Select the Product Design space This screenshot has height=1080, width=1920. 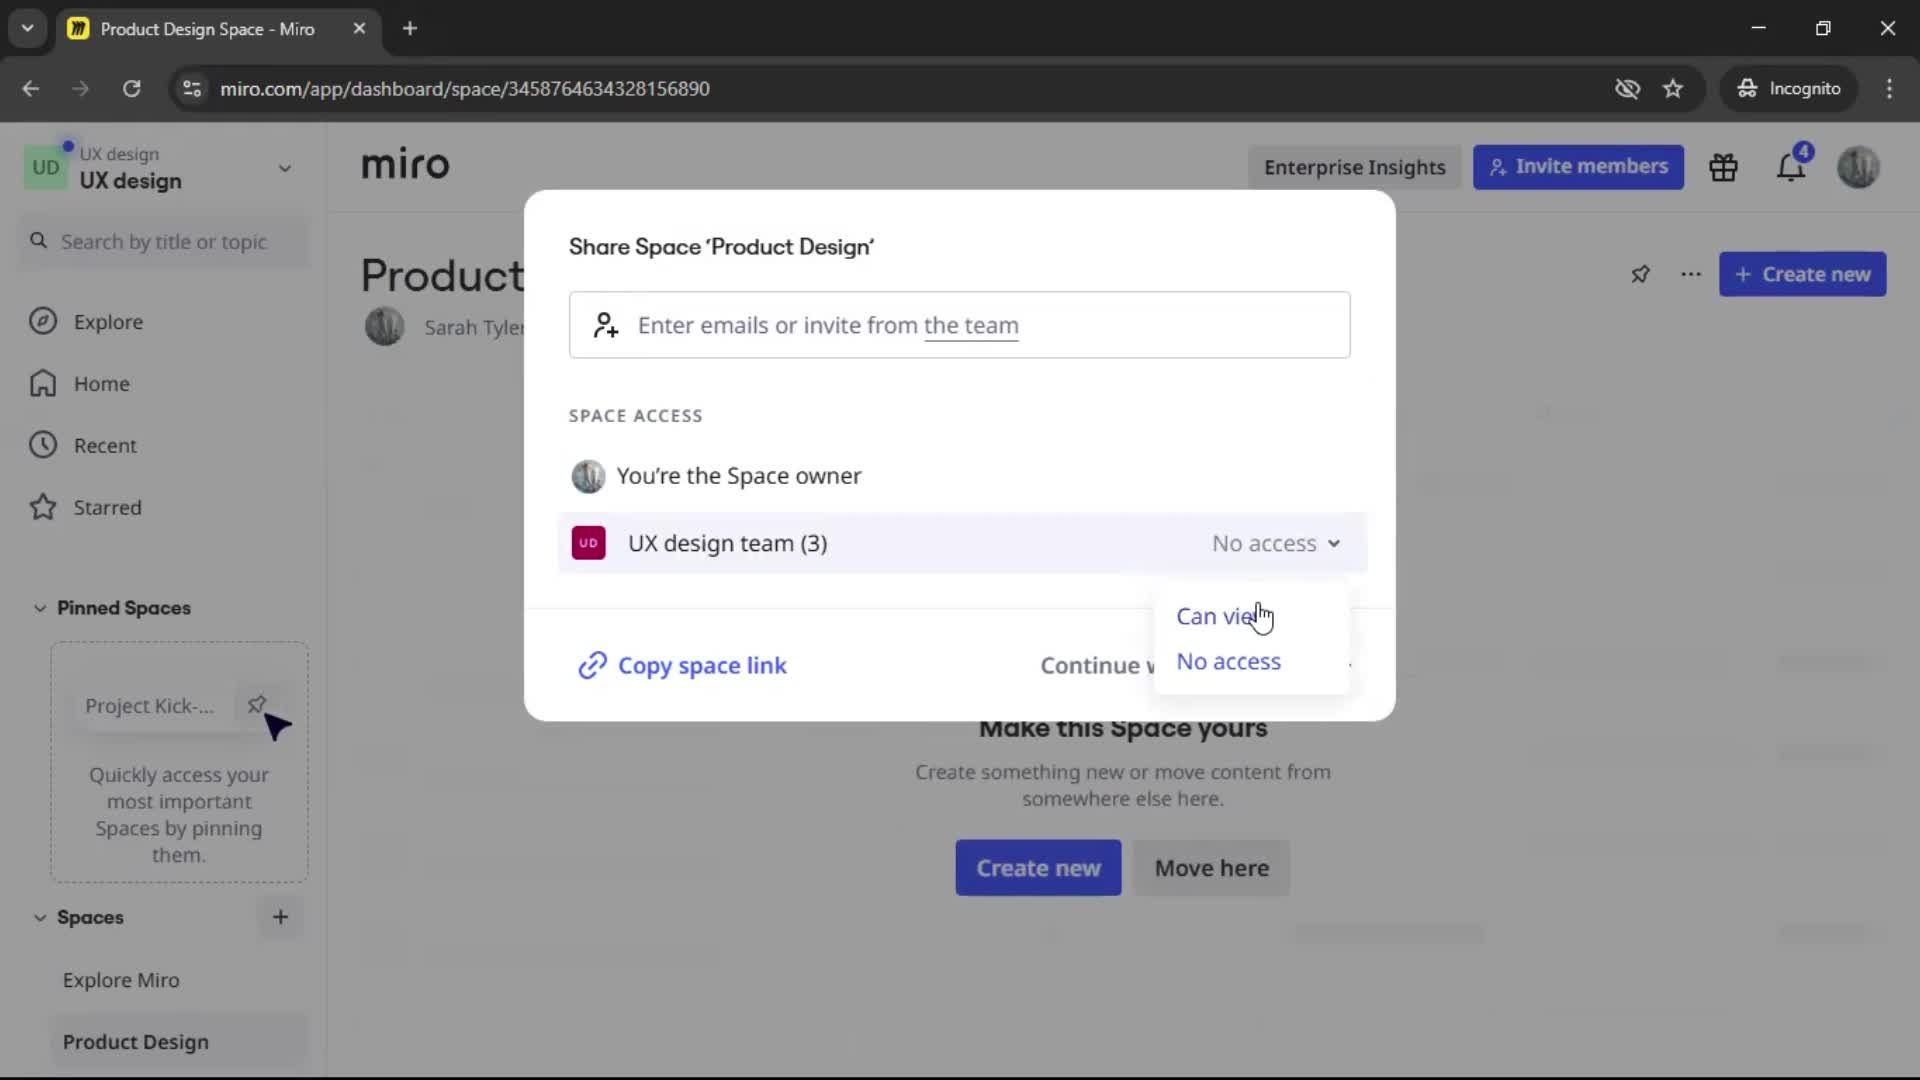pyautogui.click(x=179, y=1042)
